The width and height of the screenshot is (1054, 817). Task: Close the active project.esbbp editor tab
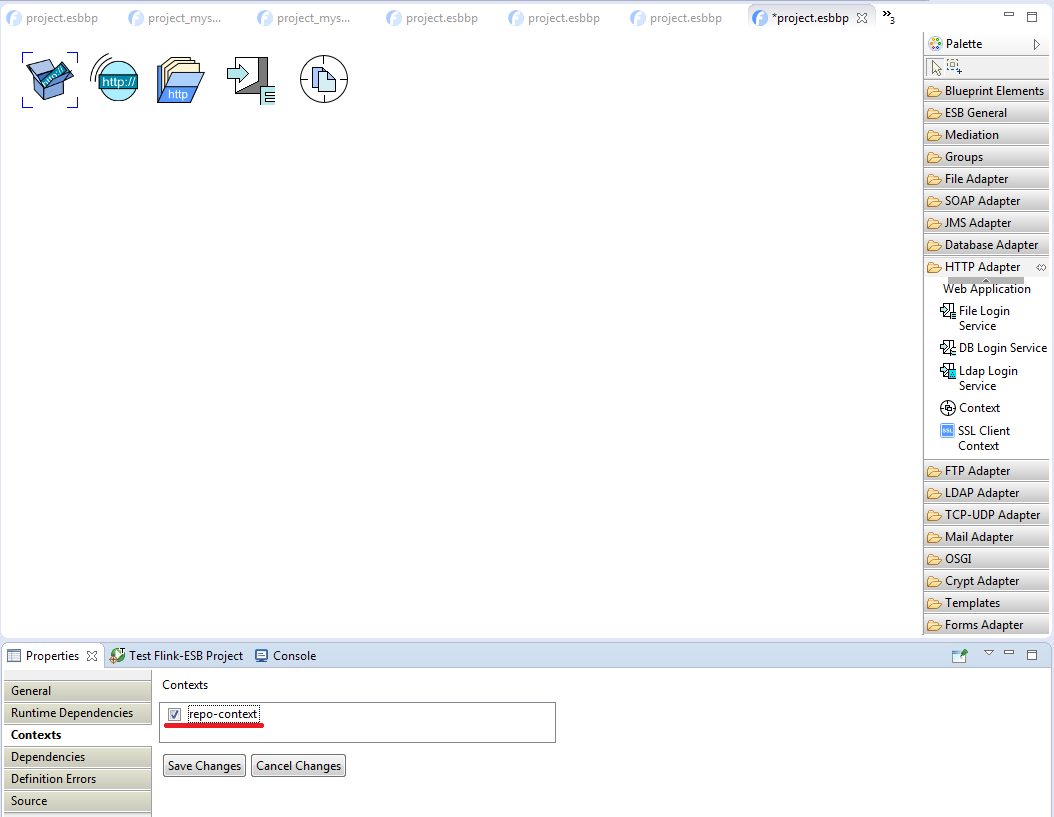coord(862,18)
